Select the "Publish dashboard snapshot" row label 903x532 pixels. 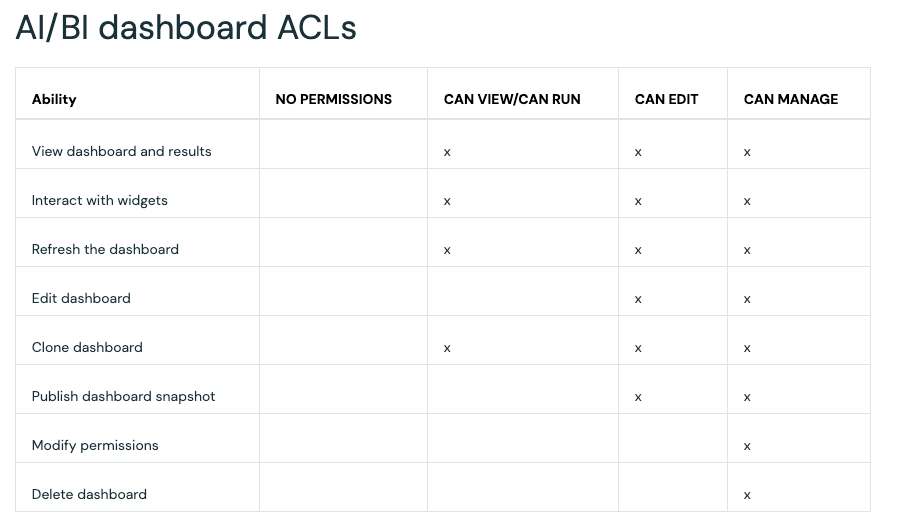[x=124, y=397]
